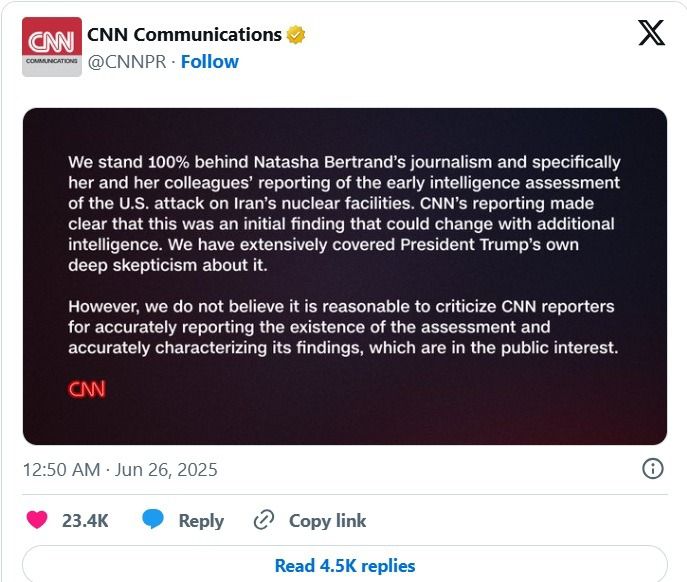The image size is (687, 582).
Task: Read 4.5K replies
Action: (x=345, y=565)
